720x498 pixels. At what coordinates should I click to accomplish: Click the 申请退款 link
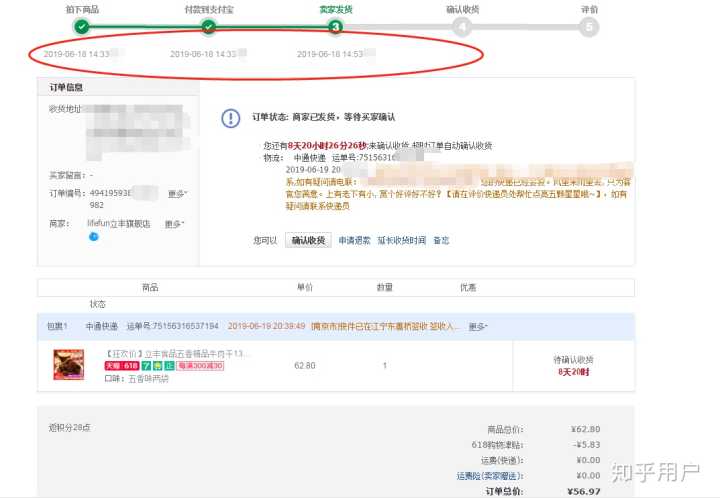coord(354,240)
